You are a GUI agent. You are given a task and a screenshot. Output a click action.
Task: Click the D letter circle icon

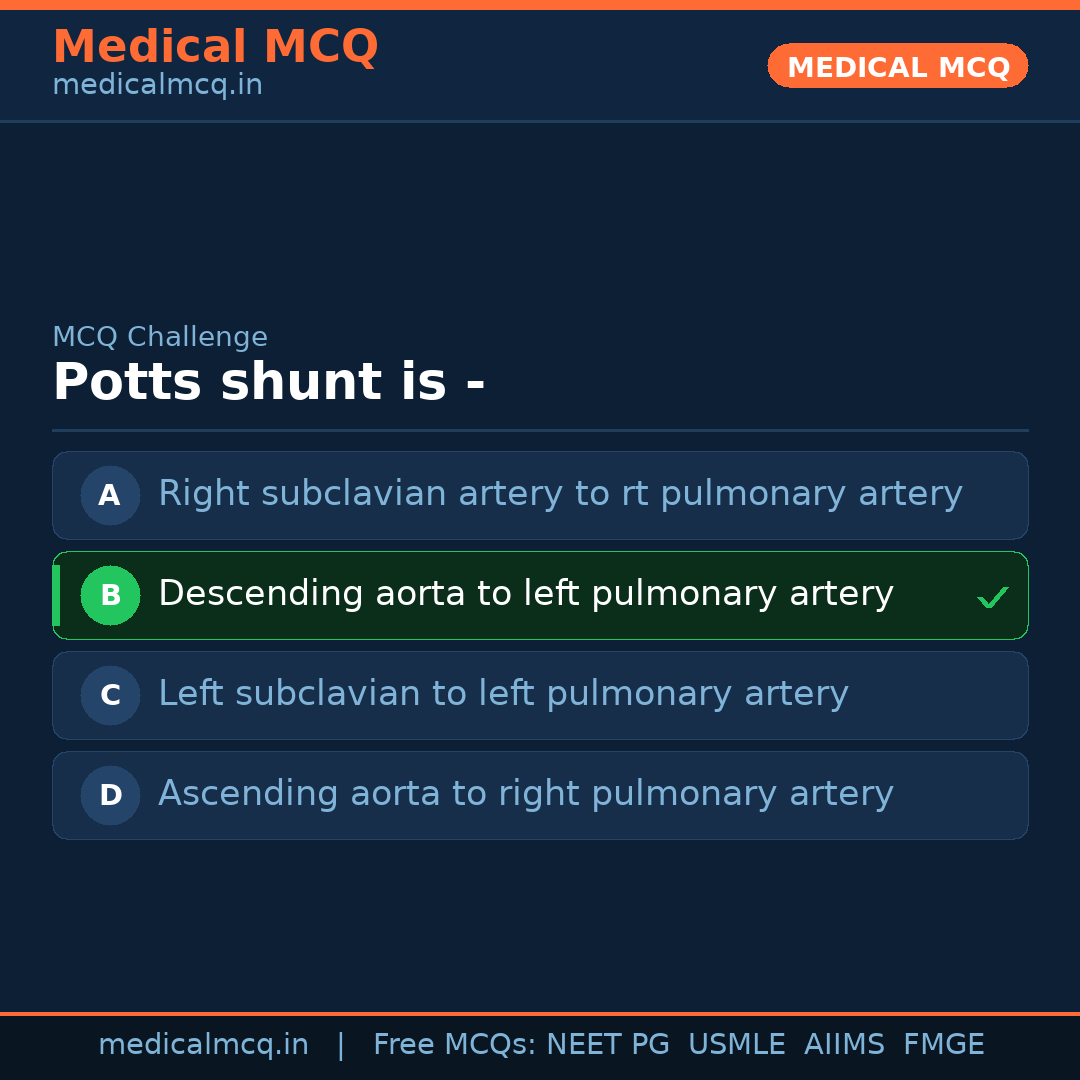[110, 795]
